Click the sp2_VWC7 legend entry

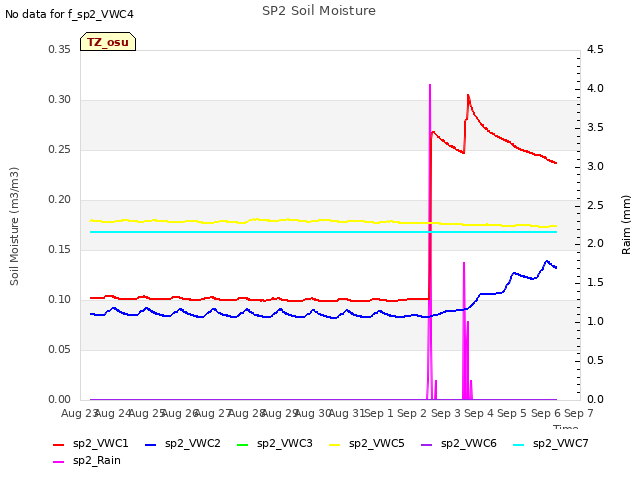point(551,444)
